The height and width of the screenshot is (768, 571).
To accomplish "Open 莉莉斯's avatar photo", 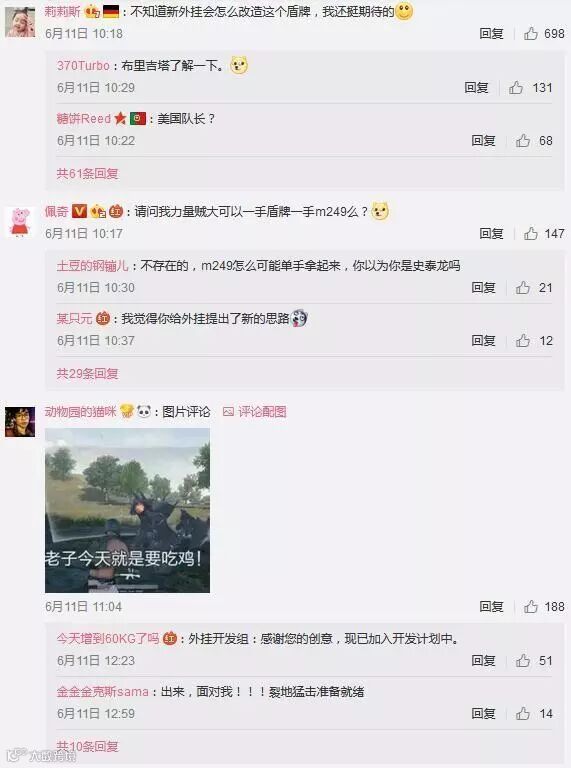I will click(20, 22).
